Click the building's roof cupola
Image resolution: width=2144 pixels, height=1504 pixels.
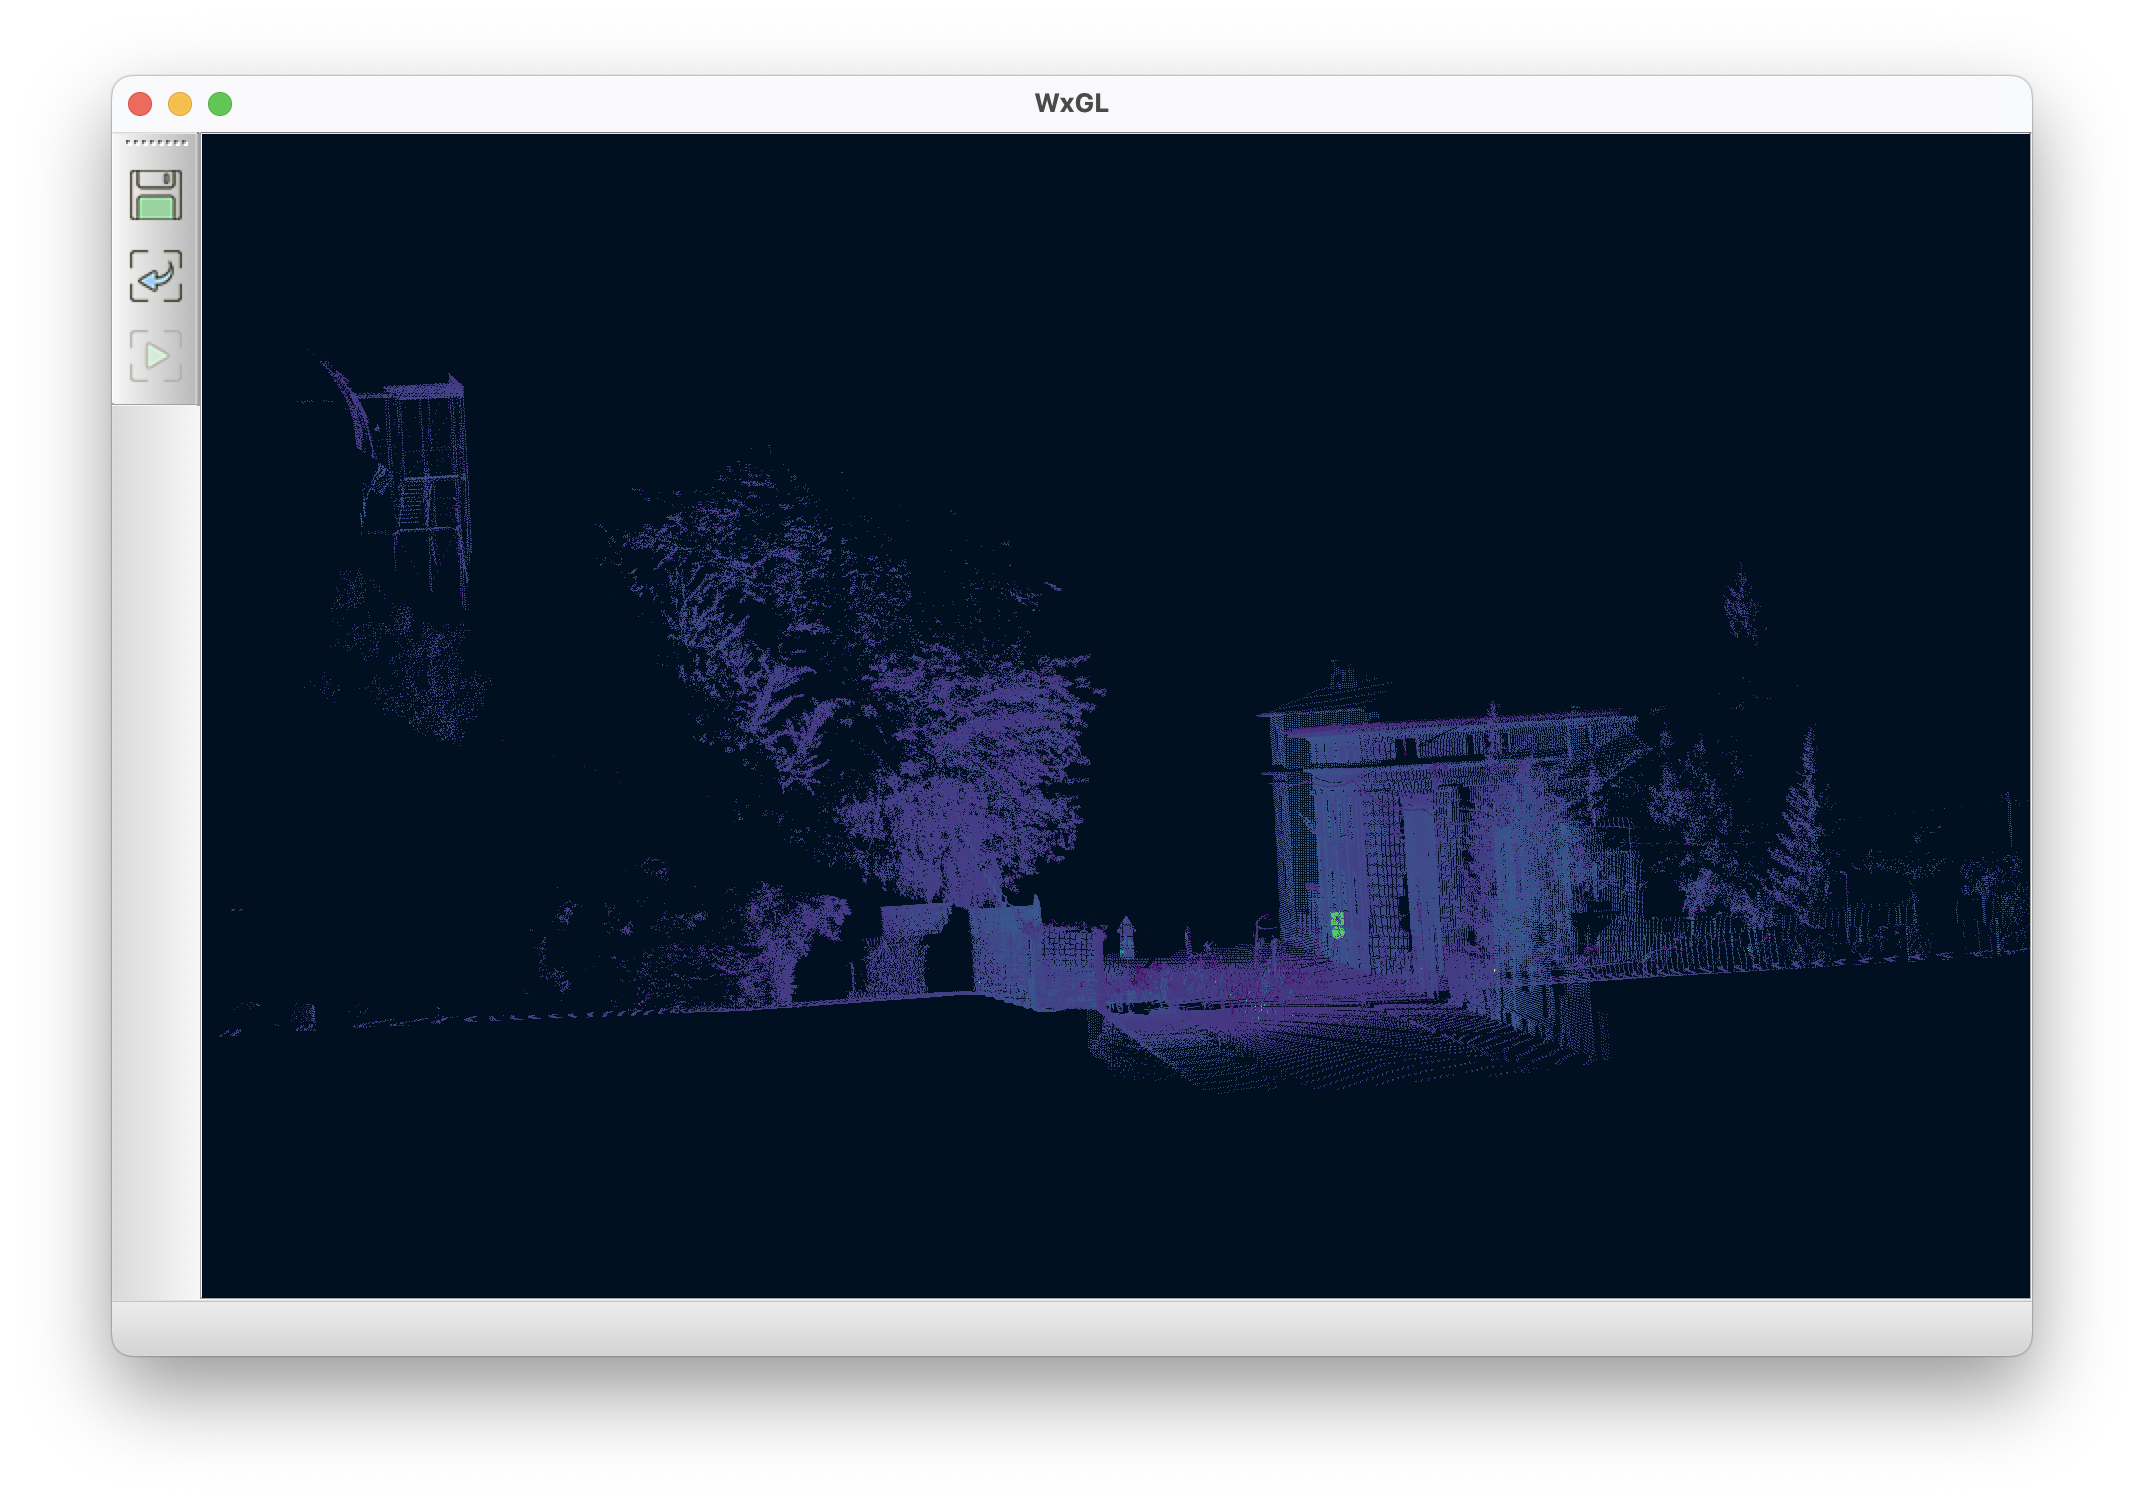(x=1342, y=678)
